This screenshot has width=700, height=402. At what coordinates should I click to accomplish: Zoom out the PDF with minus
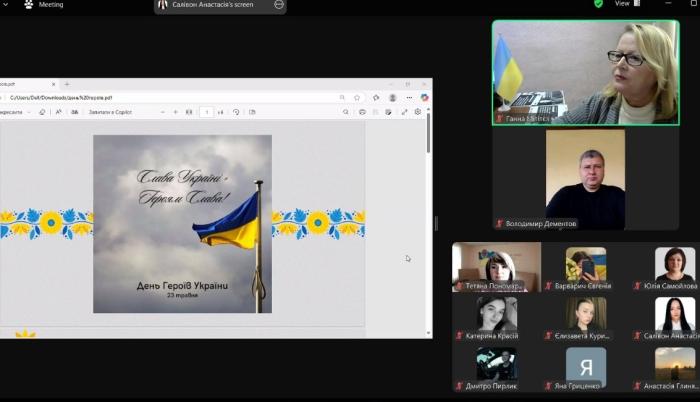point(162,112)
